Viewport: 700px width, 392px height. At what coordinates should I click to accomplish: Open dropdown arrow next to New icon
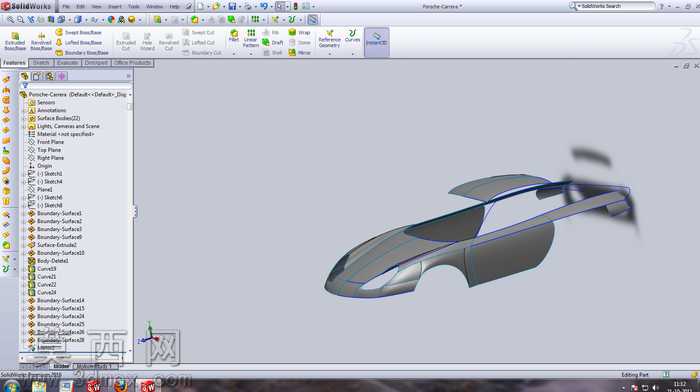pos(208,7)
